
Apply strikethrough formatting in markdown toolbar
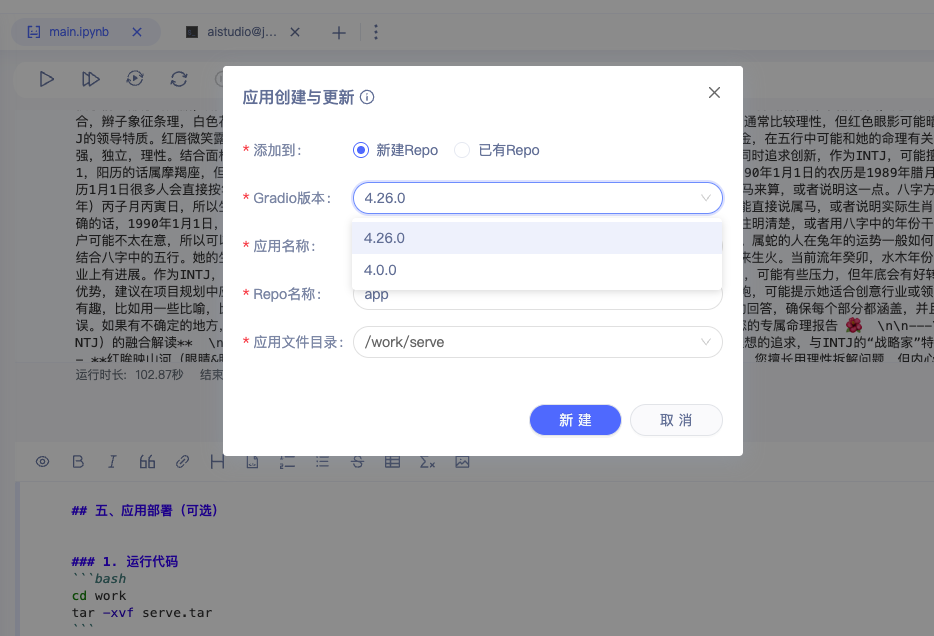pos(357,462)
